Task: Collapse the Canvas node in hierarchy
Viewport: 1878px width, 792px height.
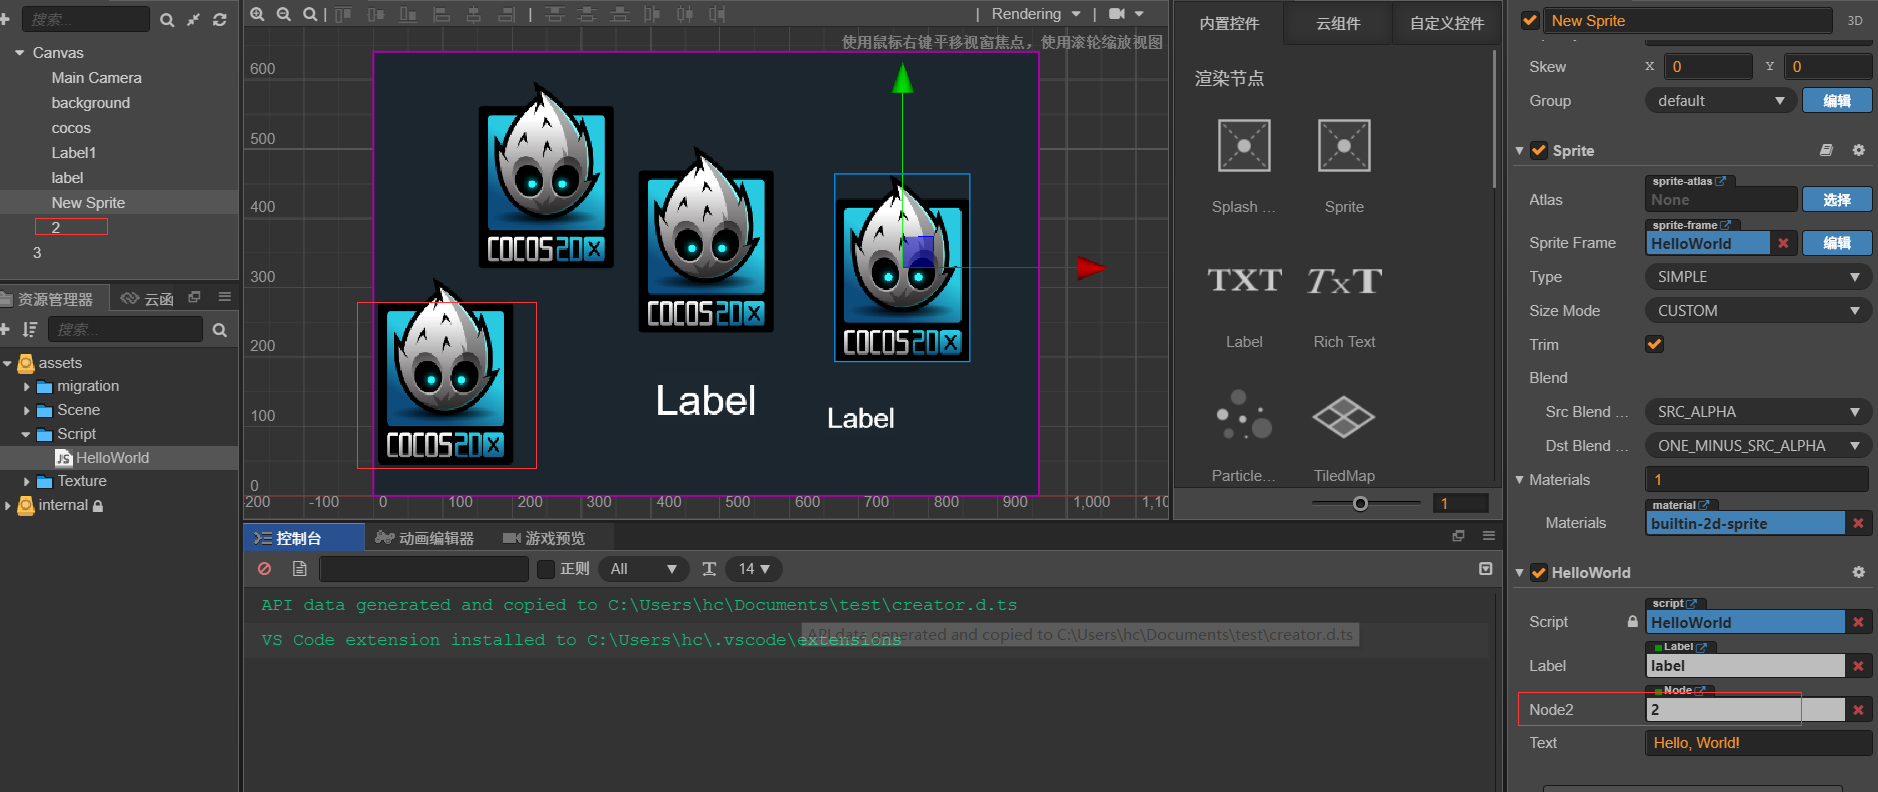Action: [x=19, y=52]
